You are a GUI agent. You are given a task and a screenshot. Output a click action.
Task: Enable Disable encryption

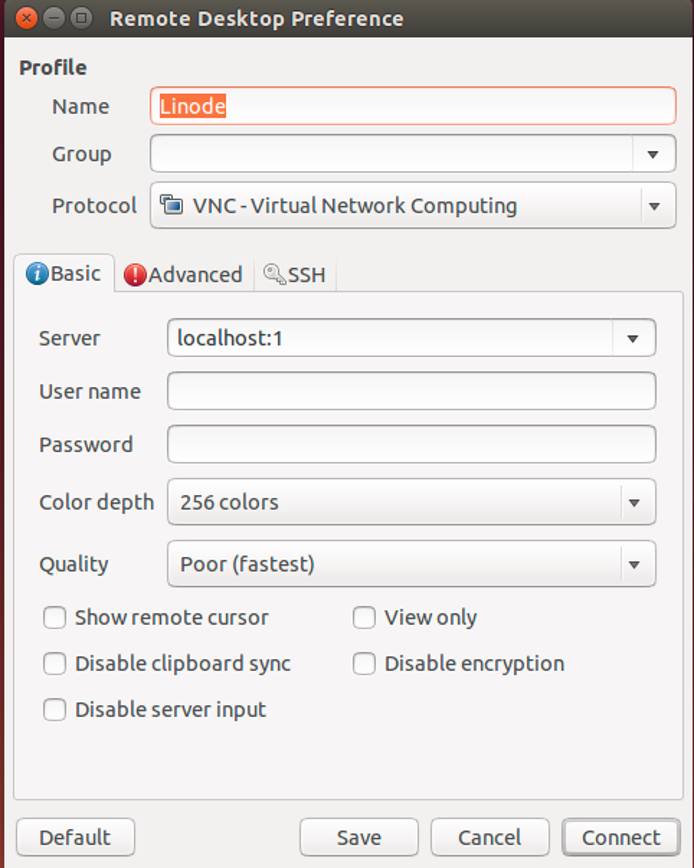click(363, 664)
